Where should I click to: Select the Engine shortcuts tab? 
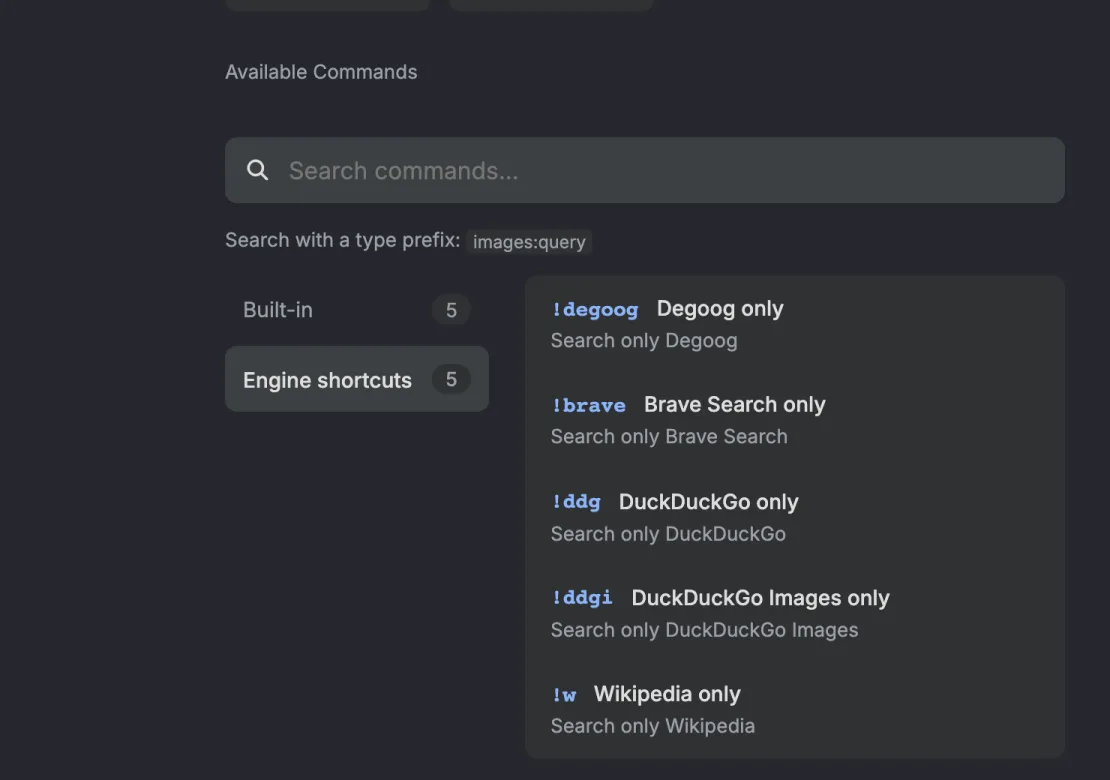pos(357,379)
